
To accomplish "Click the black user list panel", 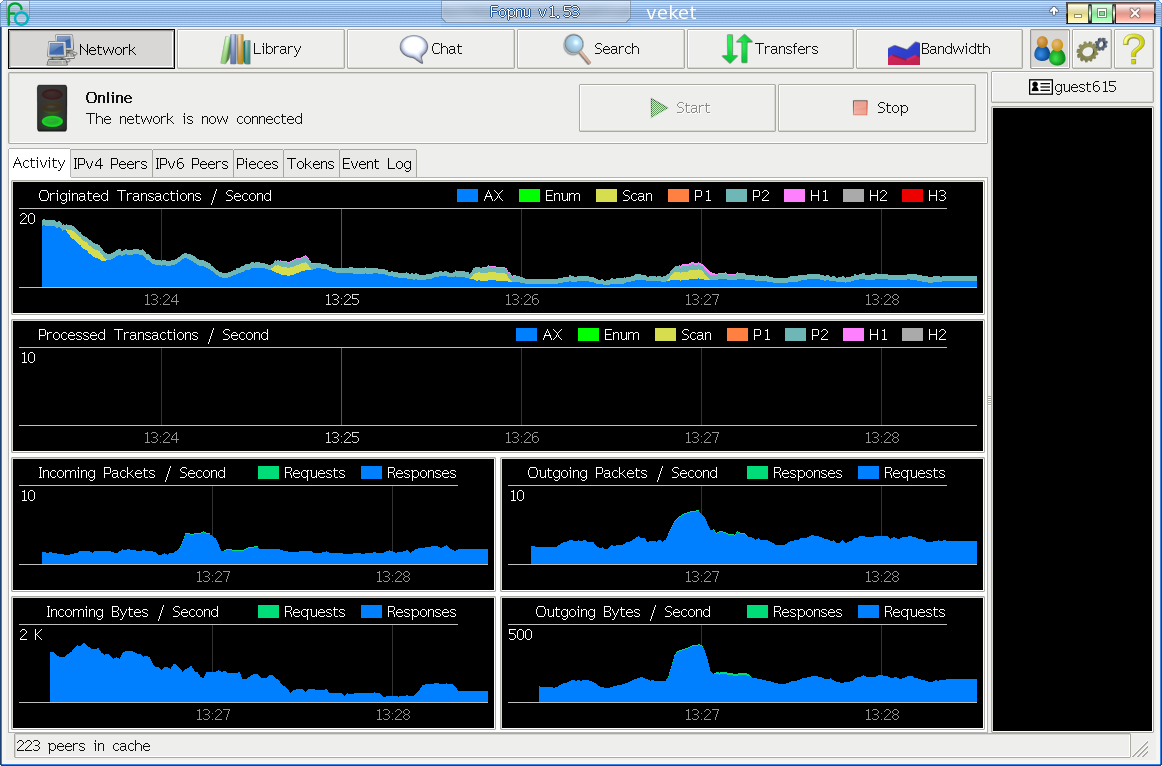I will pyautogui.click(x=1072, y=419).
